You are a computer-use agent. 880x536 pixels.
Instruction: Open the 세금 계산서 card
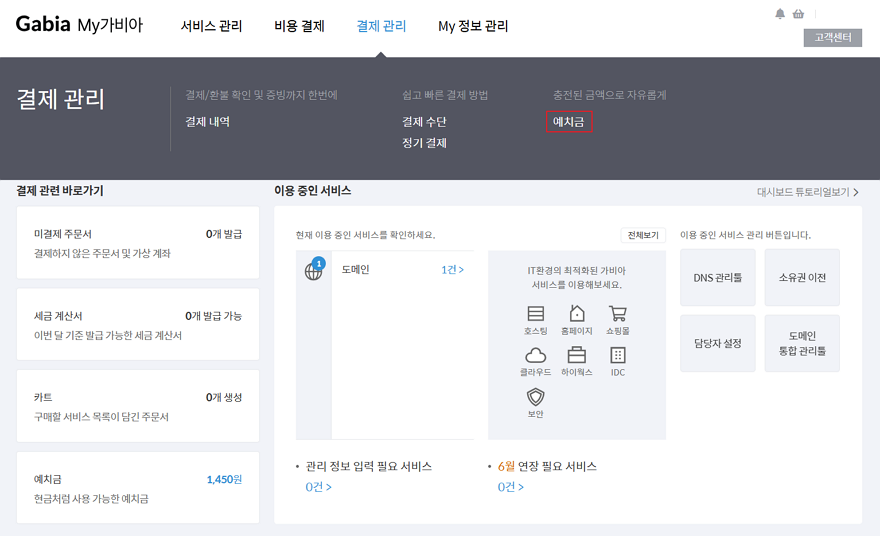(x=138, y=324)
